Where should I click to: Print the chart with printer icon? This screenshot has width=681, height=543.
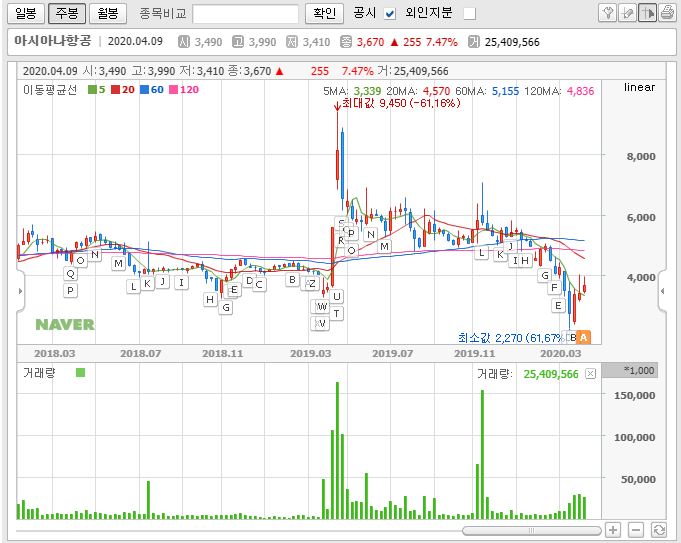pos(667,13)
